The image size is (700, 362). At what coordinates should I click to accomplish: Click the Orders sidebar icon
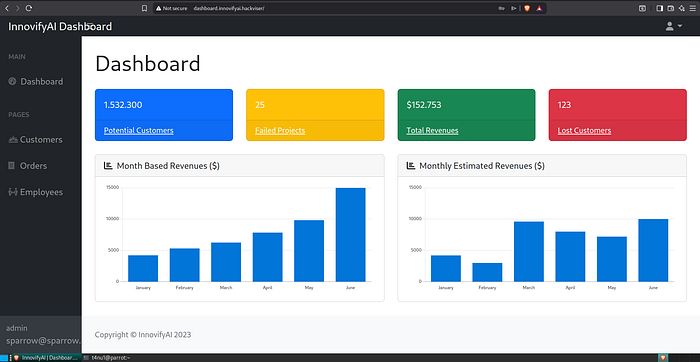tap(12, 166)
